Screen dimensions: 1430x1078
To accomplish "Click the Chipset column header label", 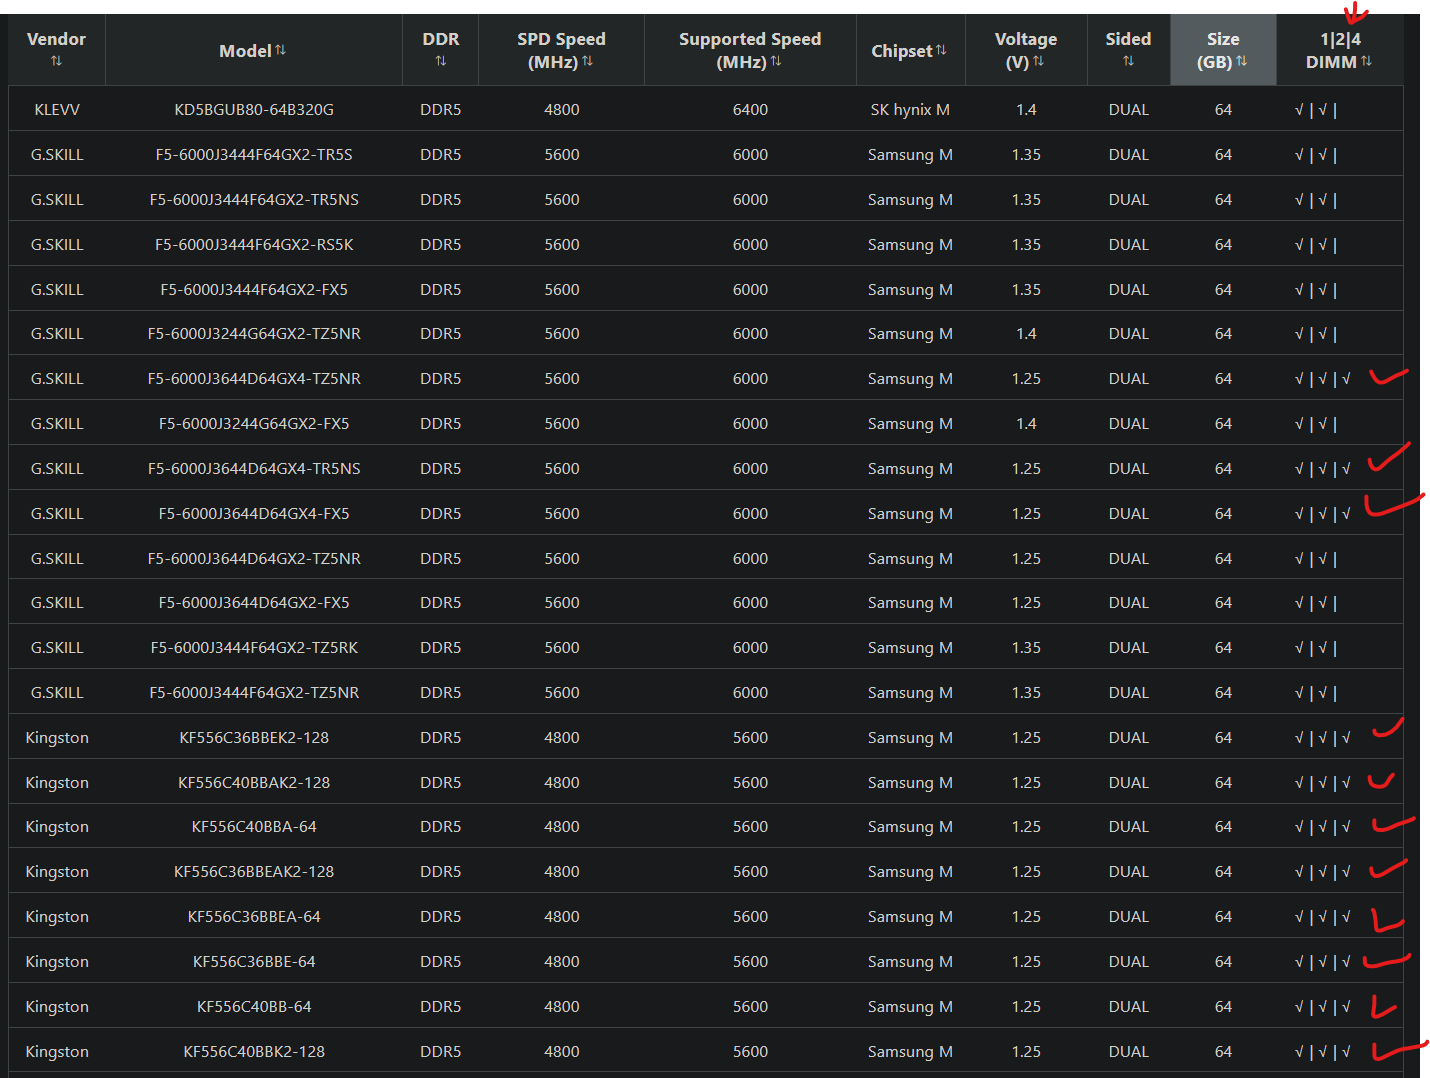I will (x=902, y=51).
